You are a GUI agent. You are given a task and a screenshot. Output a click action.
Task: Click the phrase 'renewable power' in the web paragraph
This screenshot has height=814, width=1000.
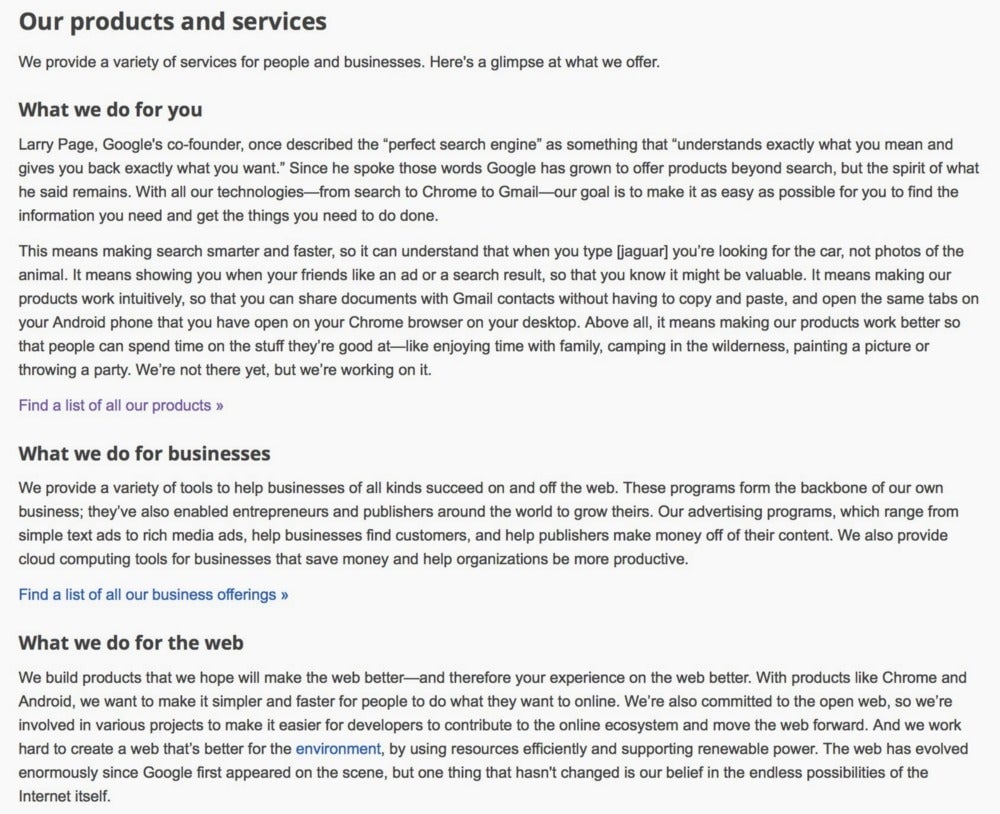click(x=754, y=749)
